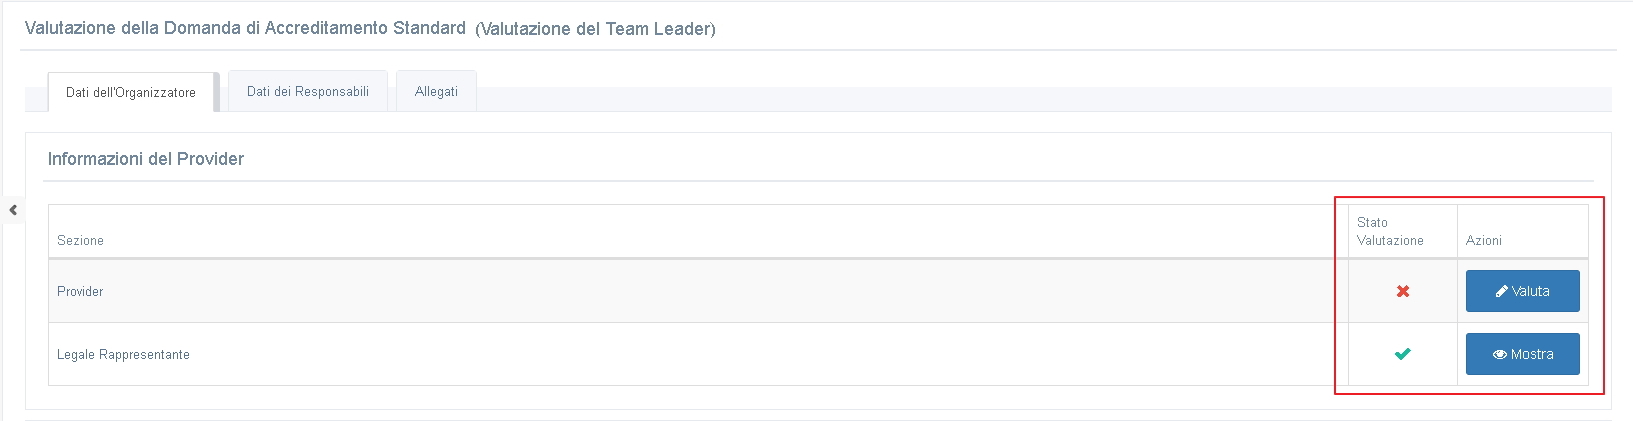Click the divider under Informazioni del Provider

coord(800,181)
